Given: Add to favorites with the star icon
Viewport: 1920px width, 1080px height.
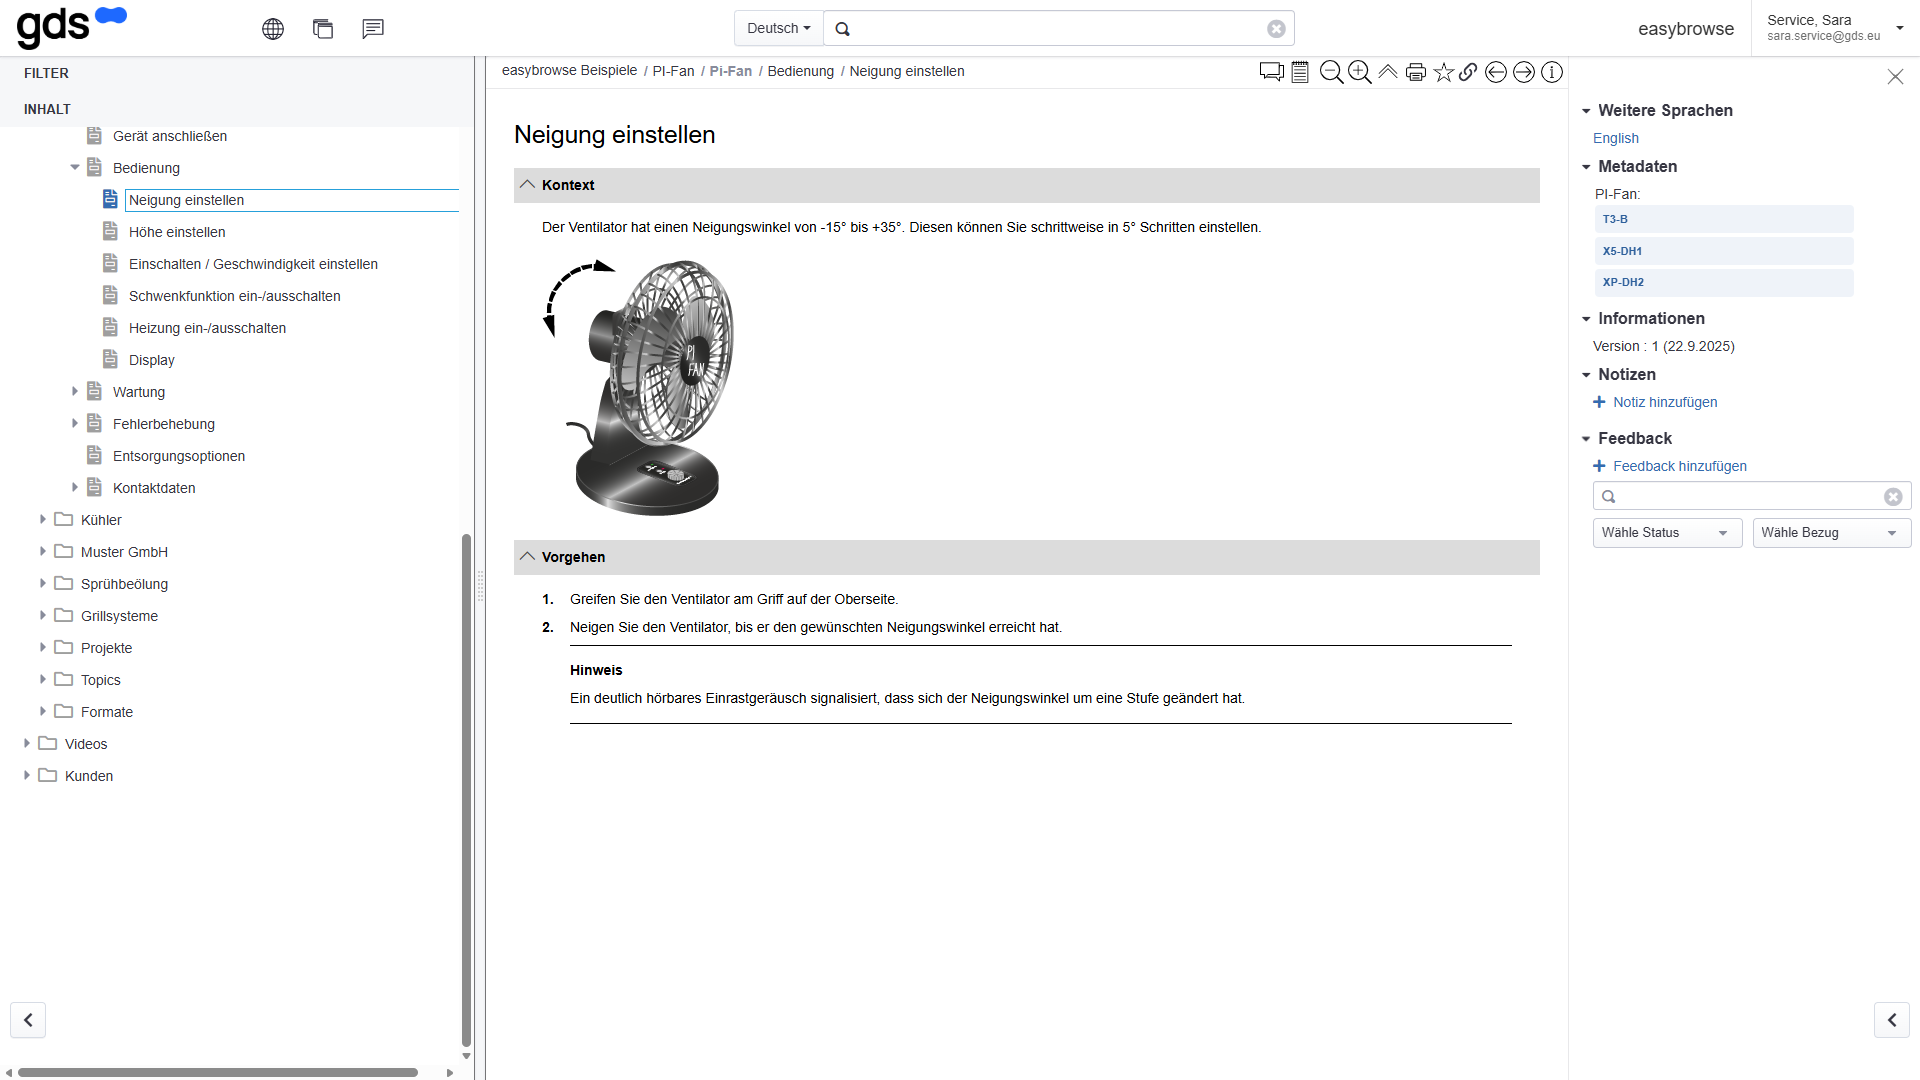Looking at the screenshot, I should [x=1444, y=72].
